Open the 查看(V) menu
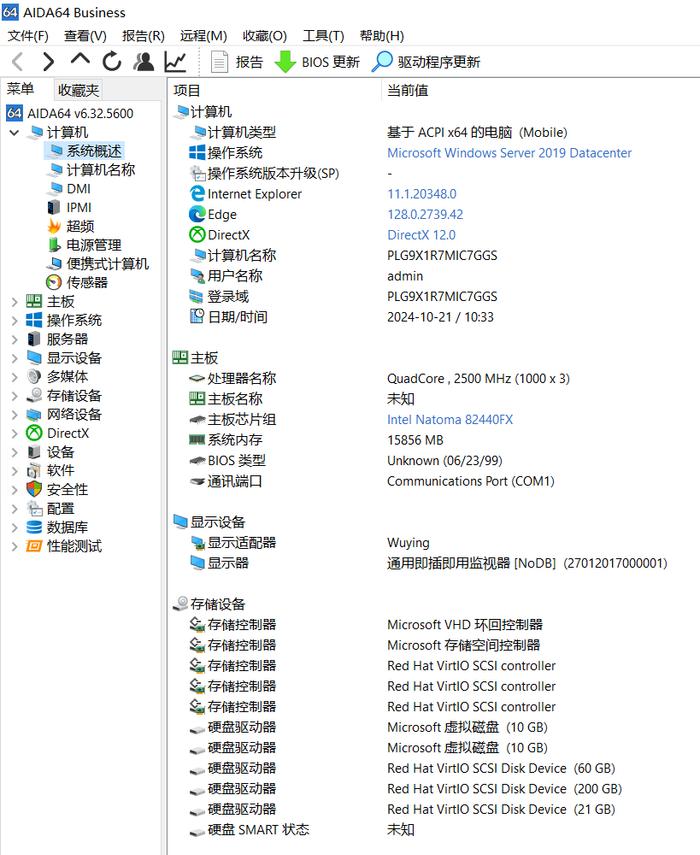This screenshot has width=700, height=855. coord(85,36)
